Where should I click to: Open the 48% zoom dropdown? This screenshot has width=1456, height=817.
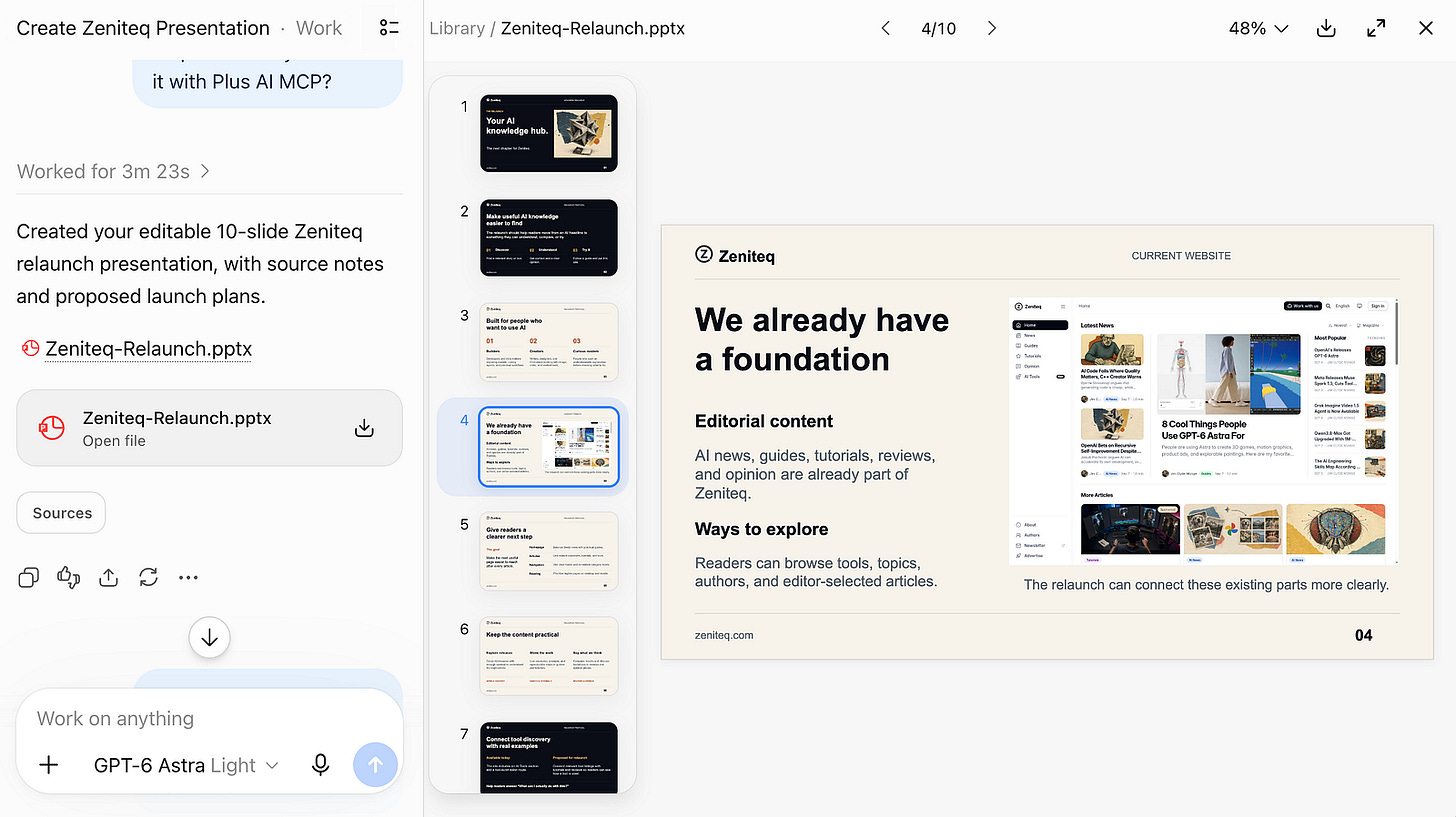pos(1258,28)
